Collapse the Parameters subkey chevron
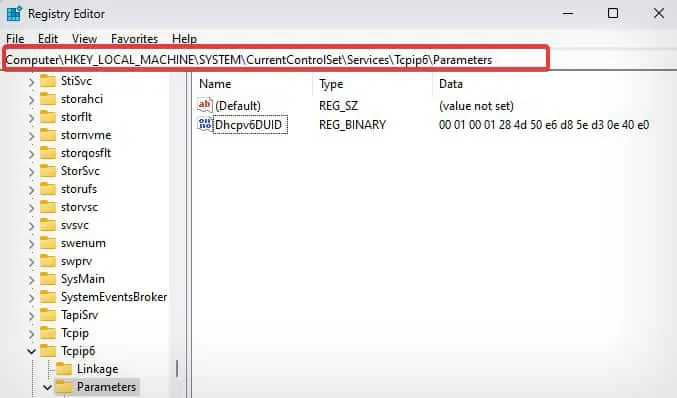 tap(47, 388)
